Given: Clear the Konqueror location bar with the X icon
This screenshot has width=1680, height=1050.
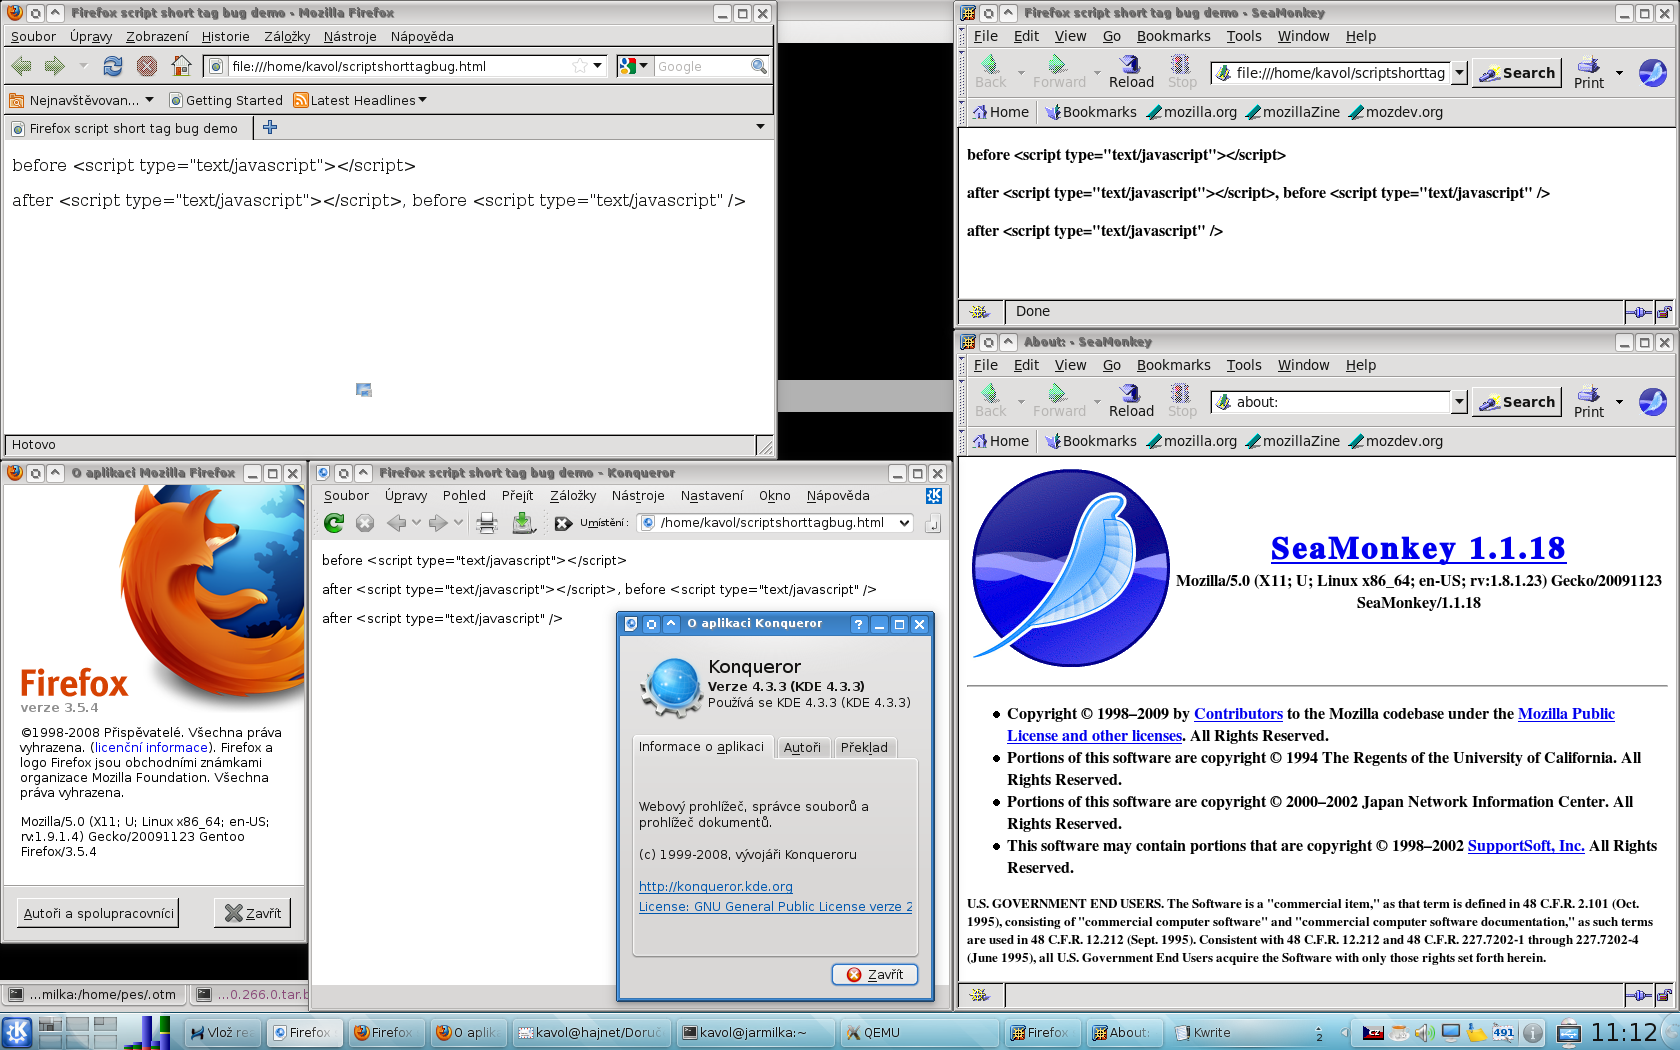Looking at the screenshot, I should pyautogui.click(x=564, y=523).
